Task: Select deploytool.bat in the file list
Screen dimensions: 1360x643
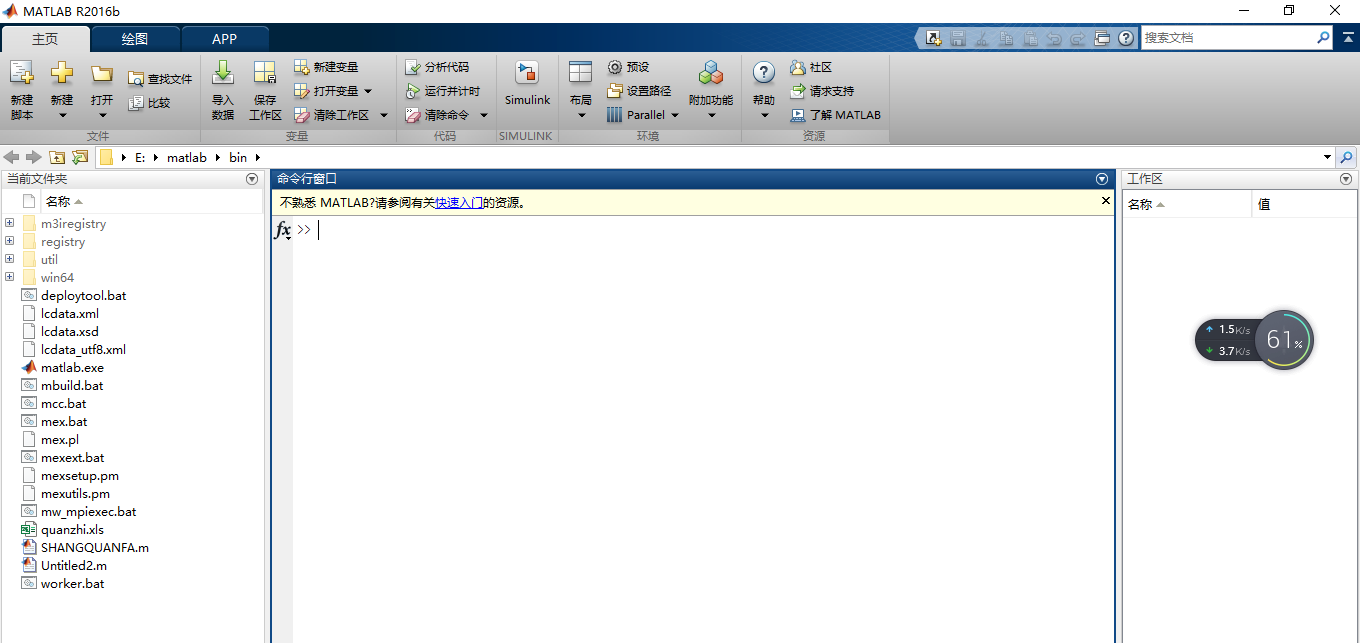Action: [84, 295]
